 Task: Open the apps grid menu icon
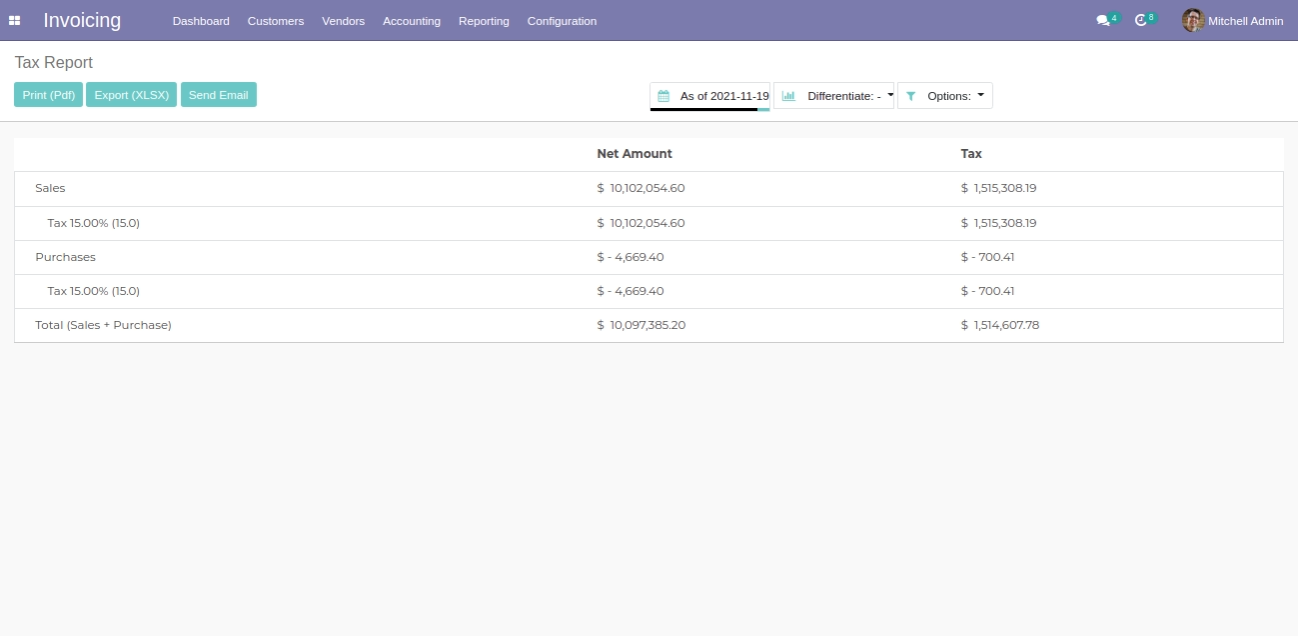pyautogui.click(x=15, y=20)
